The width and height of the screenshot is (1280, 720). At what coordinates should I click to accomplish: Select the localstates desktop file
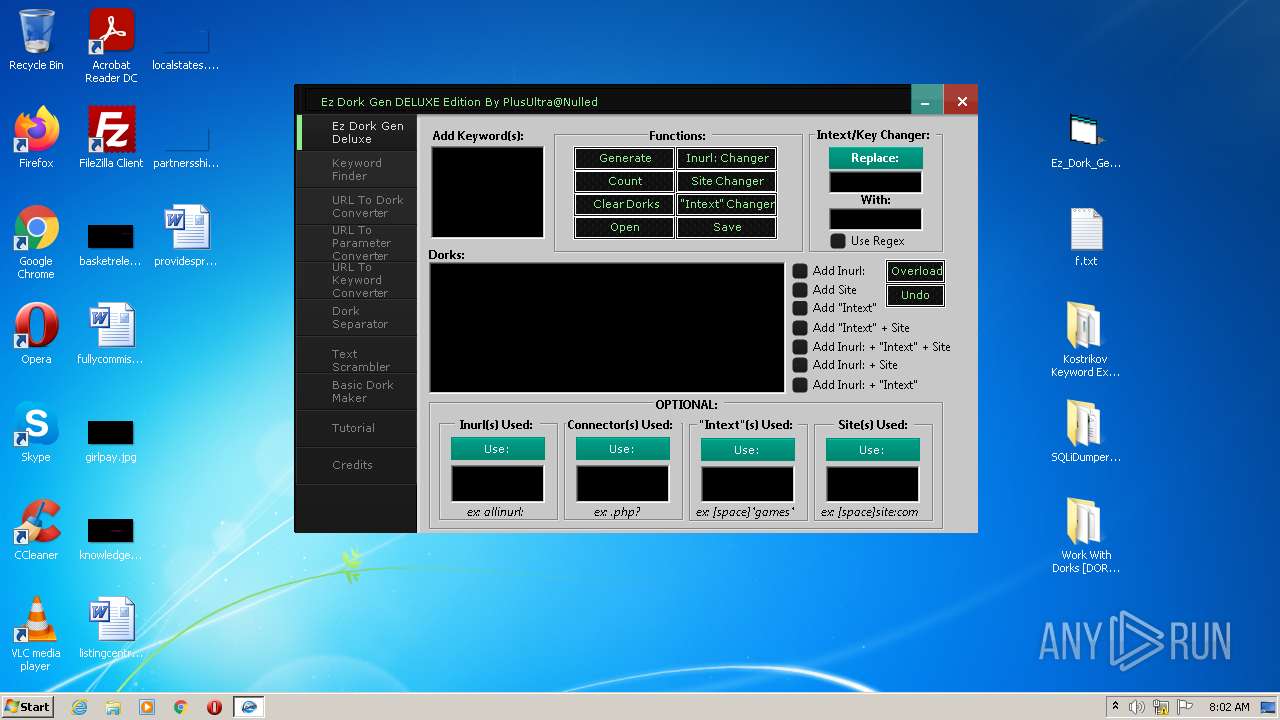click(186, 50)
